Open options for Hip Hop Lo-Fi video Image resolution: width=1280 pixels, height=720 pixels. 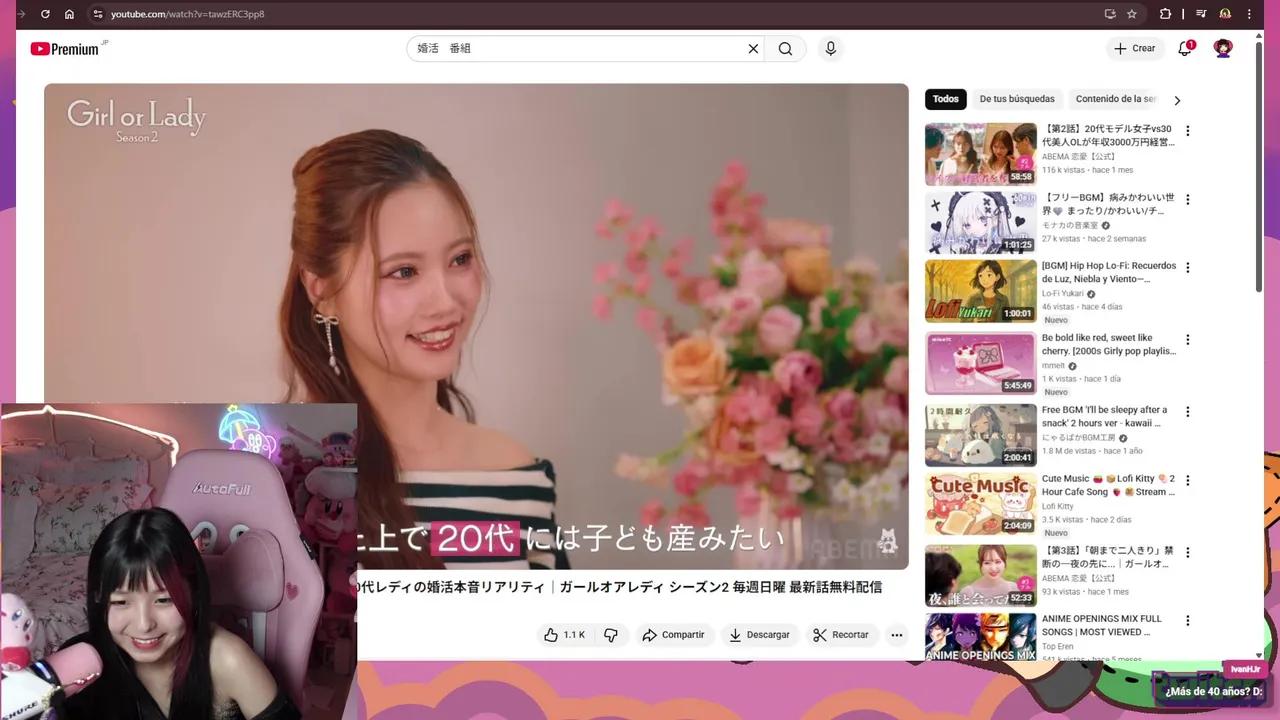click(x=1188, y=268)
